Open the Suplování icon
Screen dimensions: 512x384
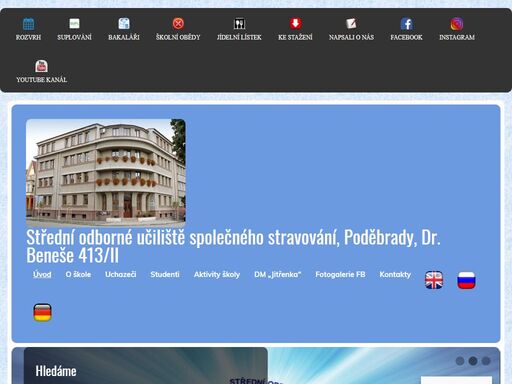pyautogui.click(x=74, y=24)
